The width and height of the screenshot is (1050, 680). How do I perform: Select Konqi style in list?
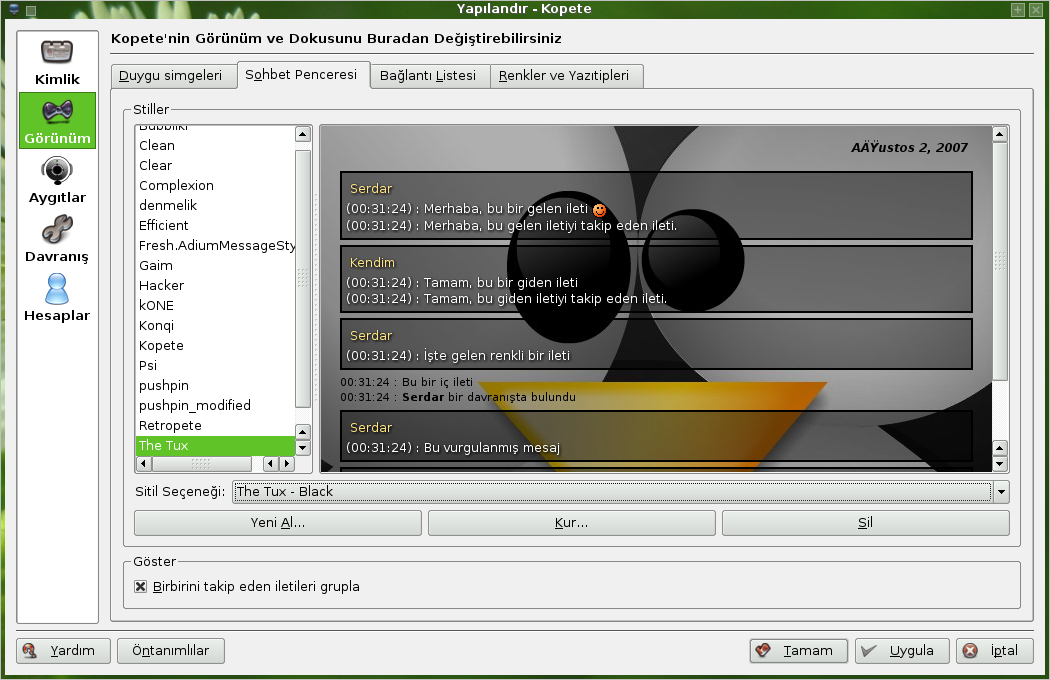(215, 326)
